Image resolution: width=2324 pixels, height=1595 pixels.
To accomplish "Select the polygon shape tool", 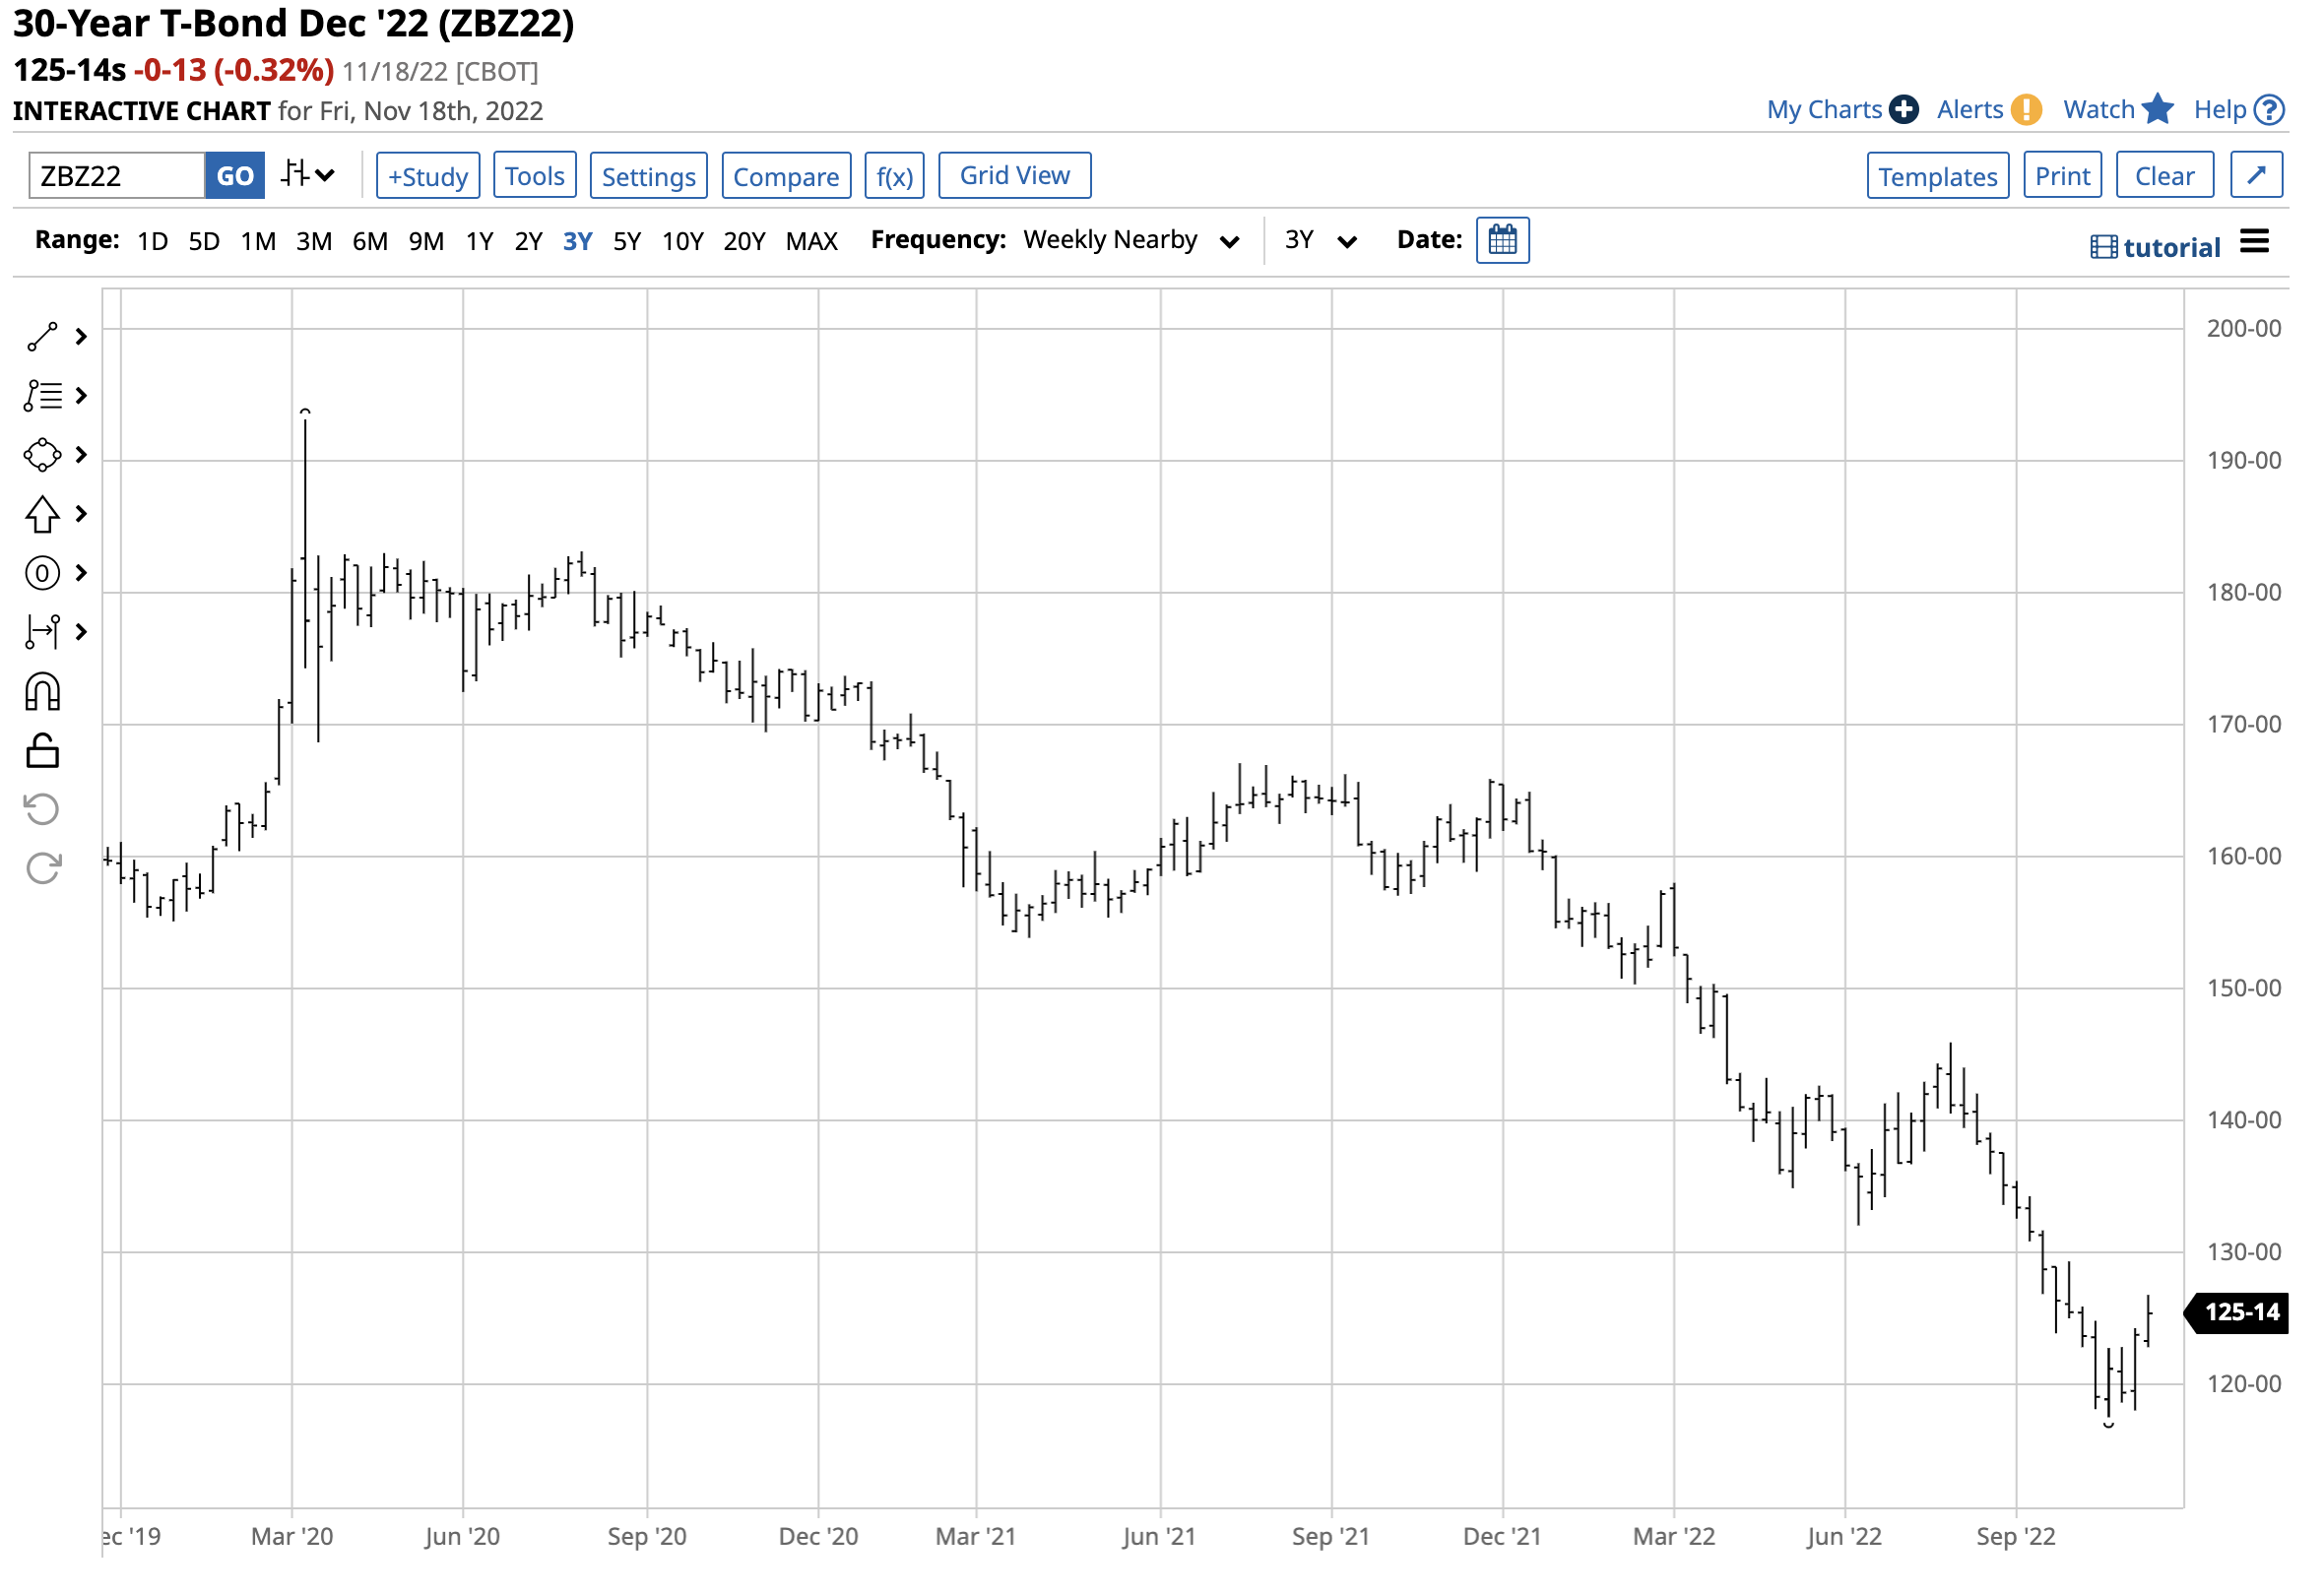I will pyautogui.click(x=42, y=456).
